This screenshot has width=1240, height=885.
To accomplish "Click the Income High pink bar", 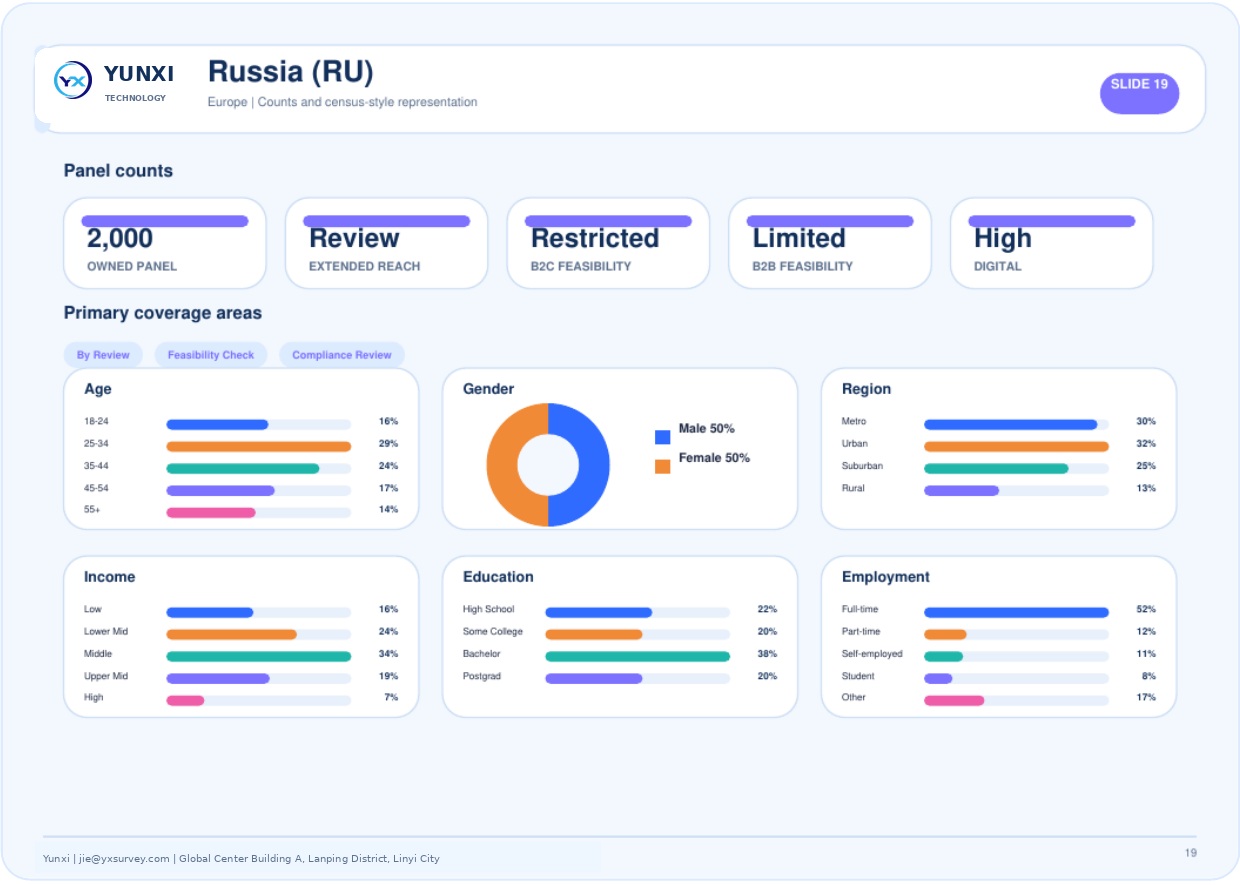I will click(x=185, y=700).
